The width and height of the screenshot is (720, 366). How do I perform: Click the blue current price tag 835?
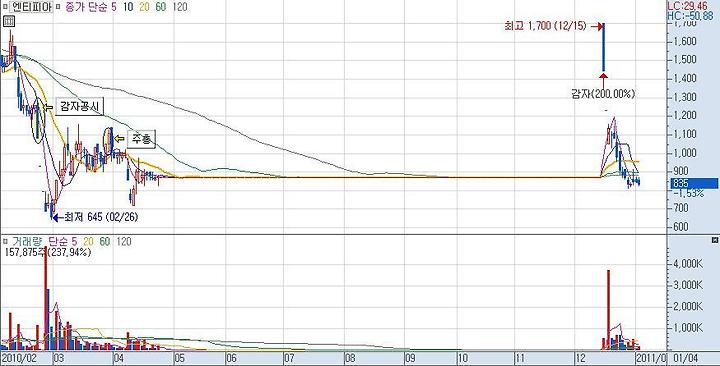693,184
